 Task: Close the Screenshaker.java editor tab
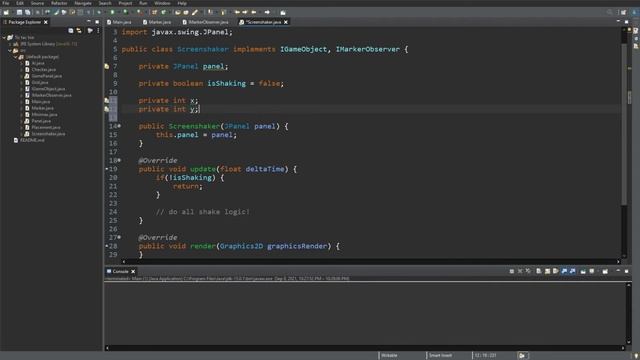[x=286, y=22]
